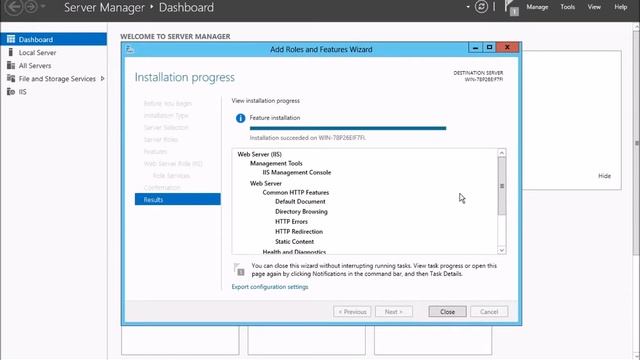Select the Results wizard step

178,199
